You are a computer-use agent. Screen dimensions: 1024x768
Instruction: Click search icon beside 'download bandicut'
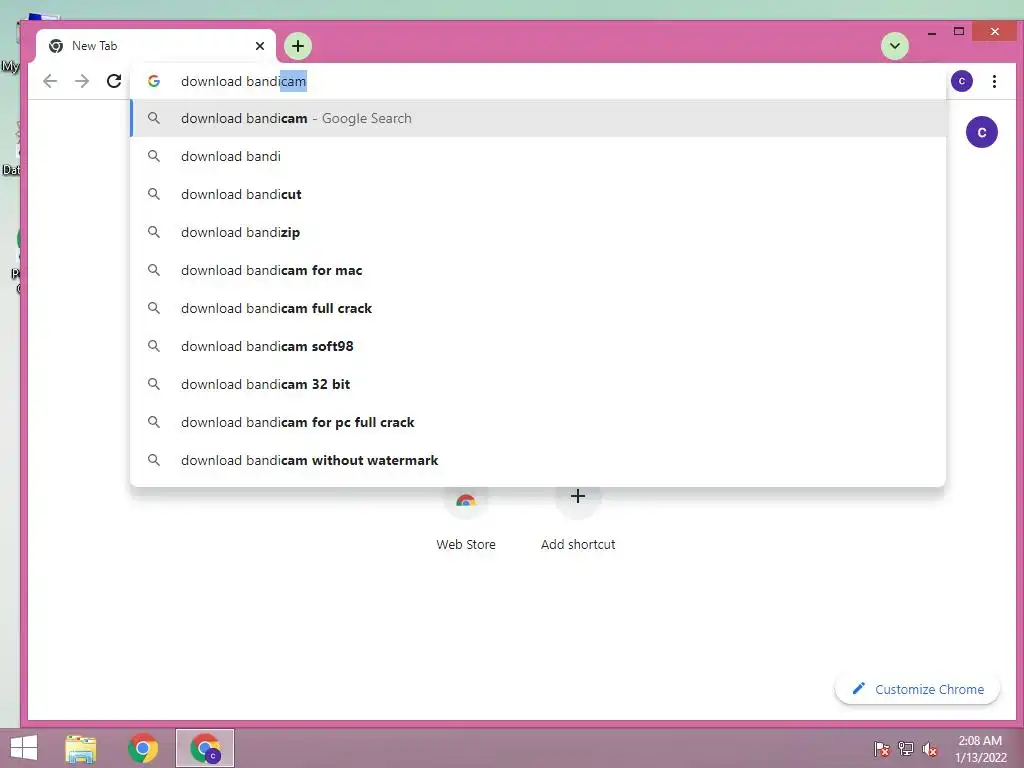point(153,194)
